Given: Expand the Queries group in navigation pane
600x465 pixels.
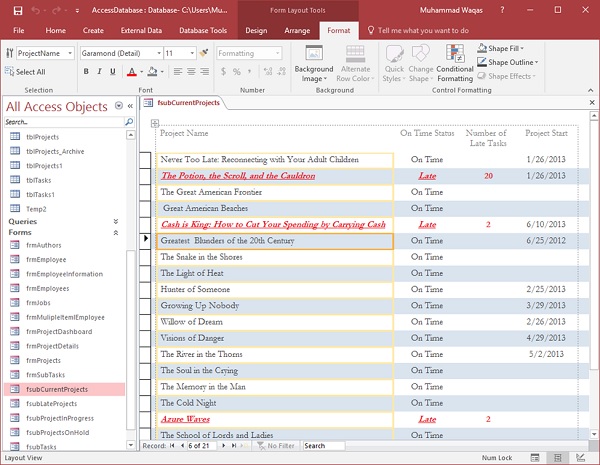Looking at the screenshot, I should pyautogui.click(x=115, y=221).
